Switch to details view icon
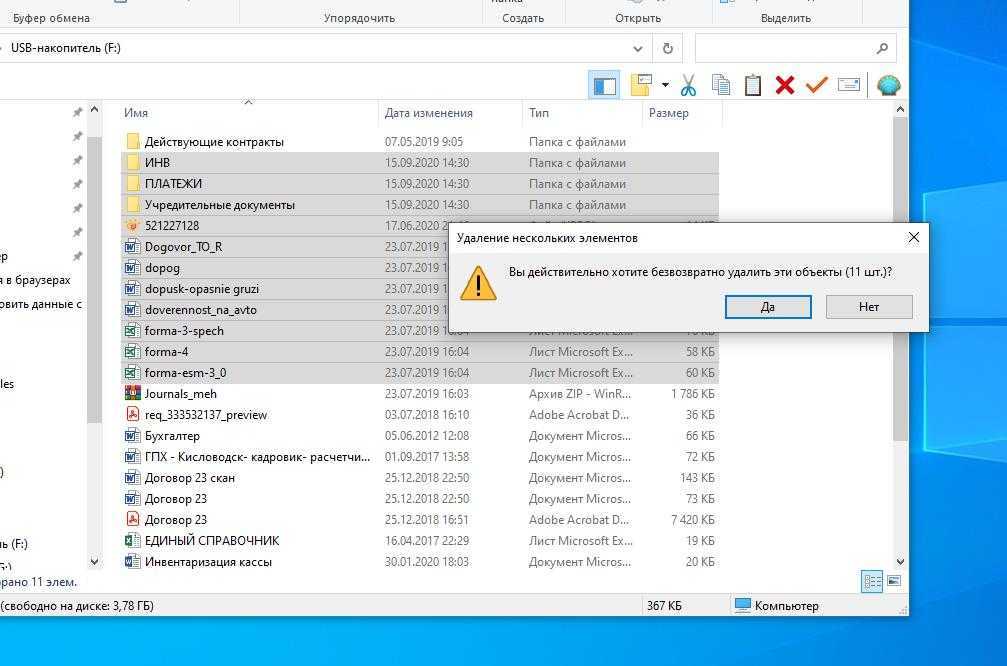 (872, 582)
